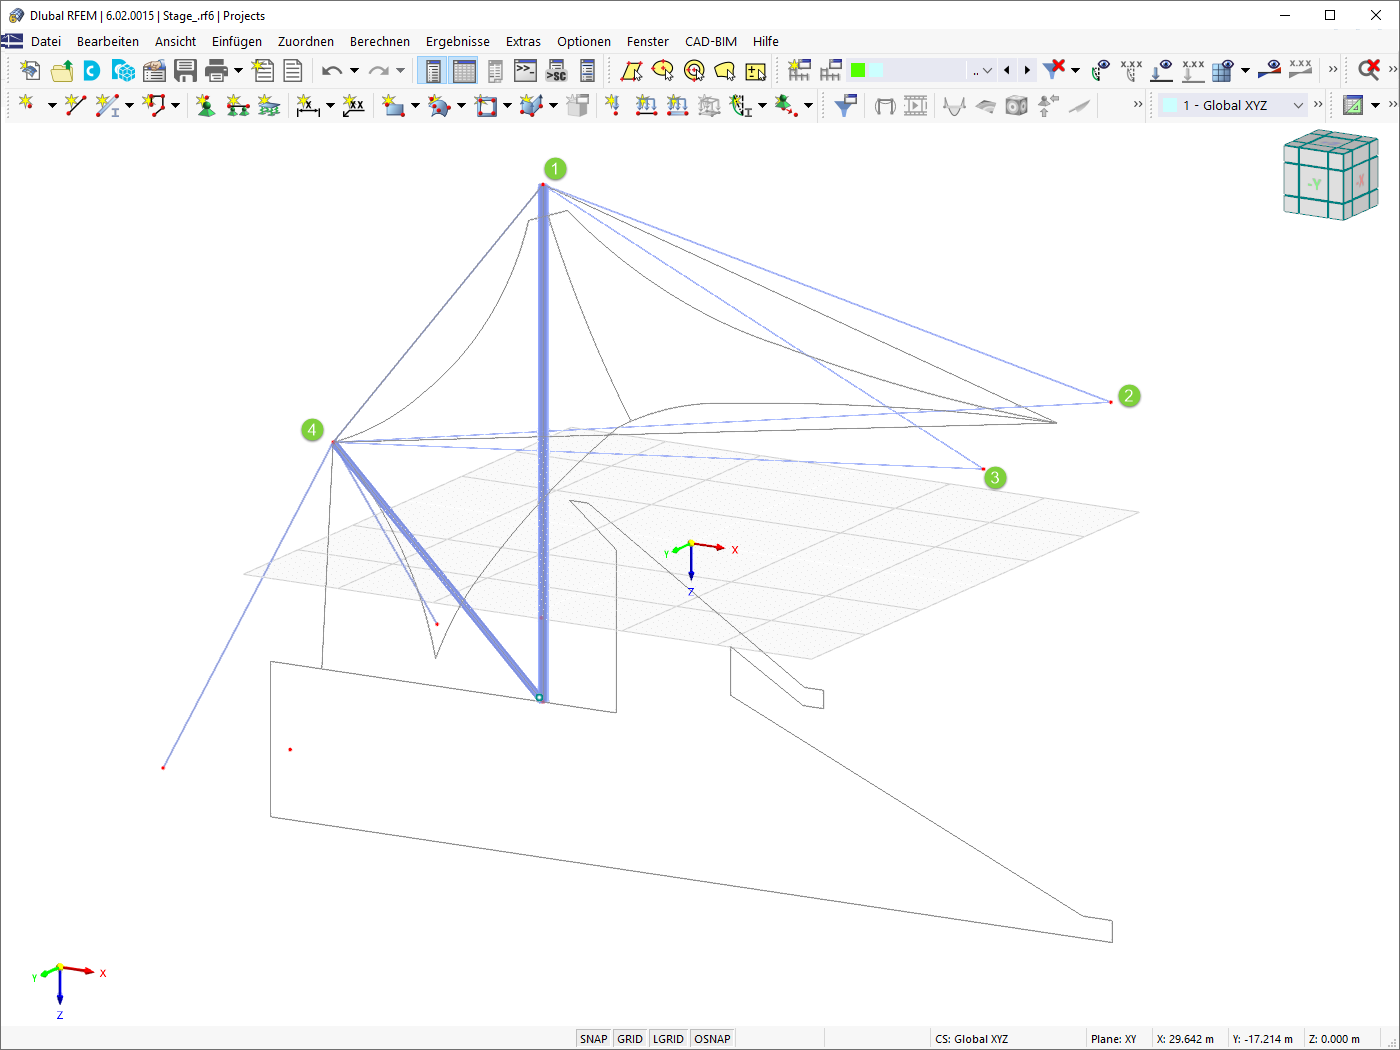This screenshot has height=1050, width=1400.
Task: Open the Einfügen menu
Action: click(237, 41)
